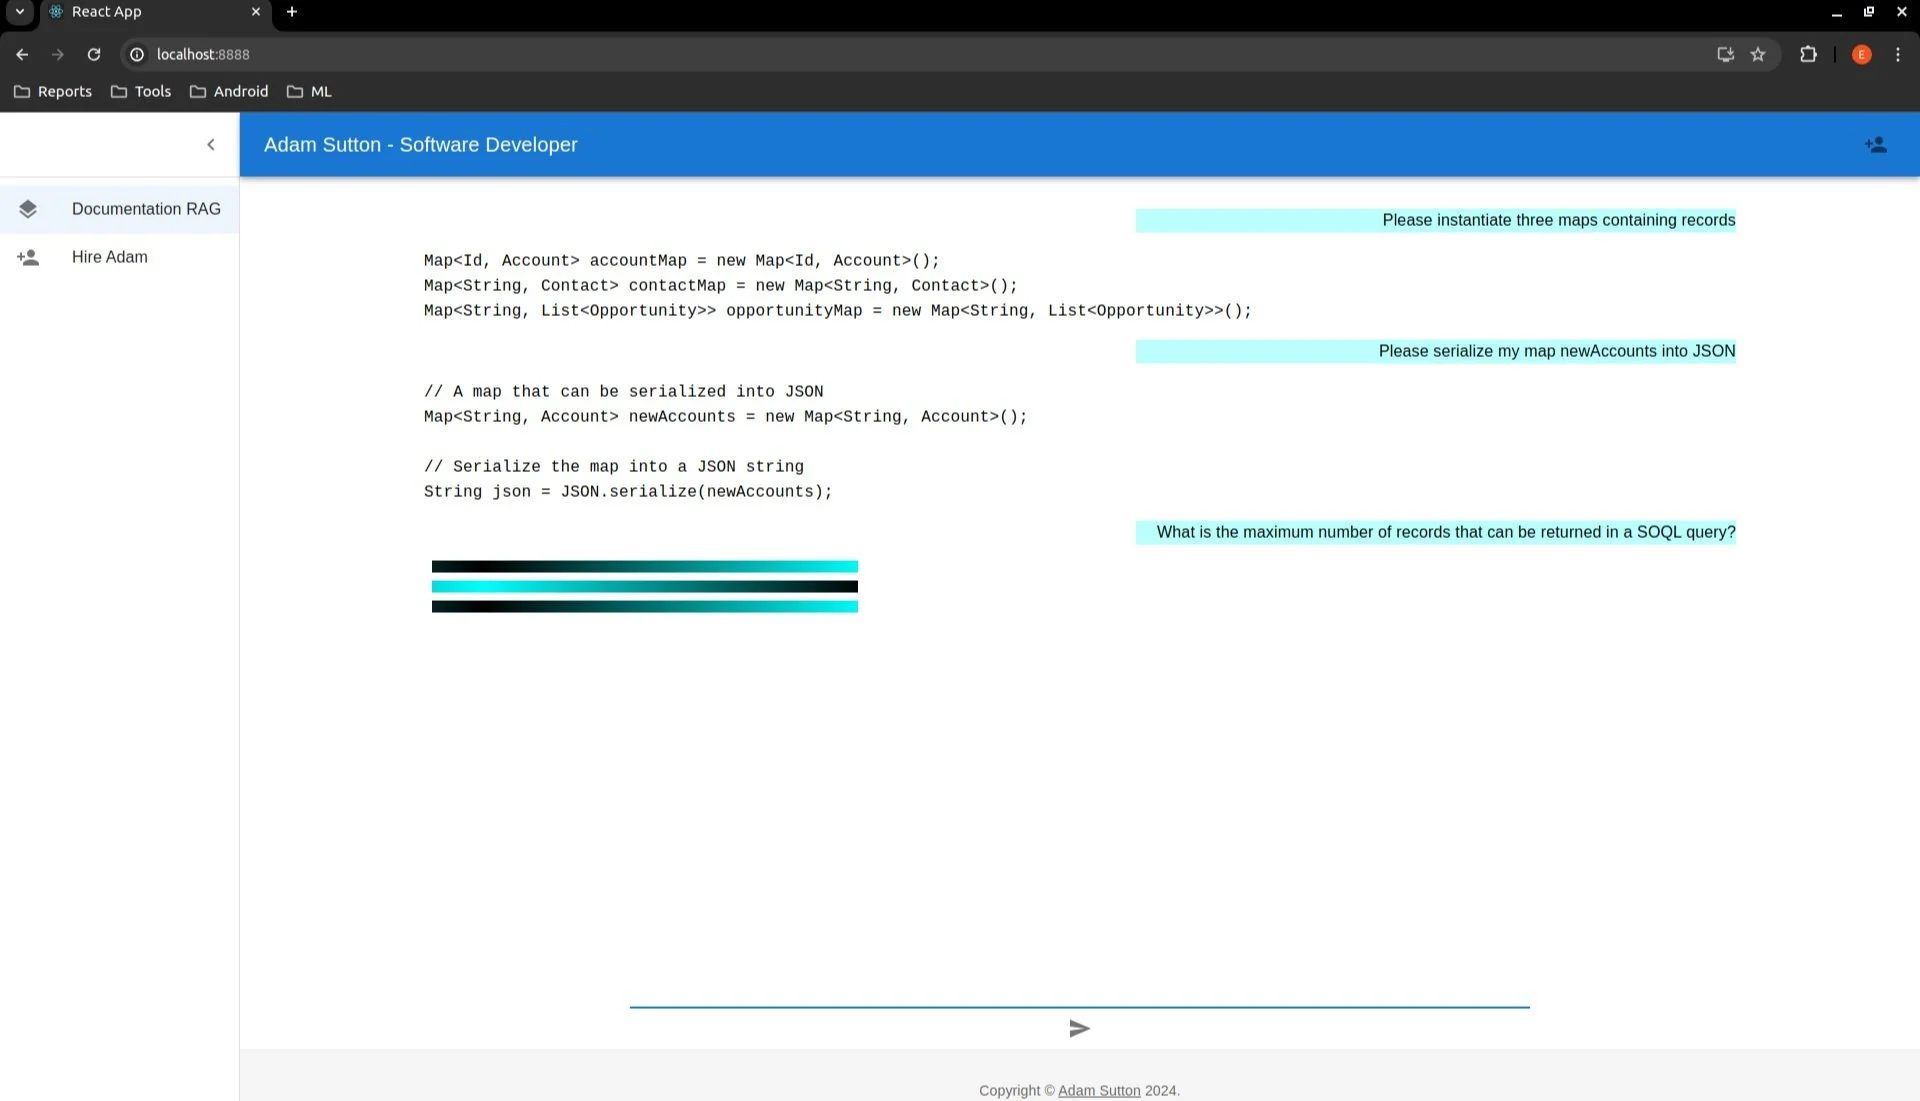Send the message using the arrow icon
The height and width of the screenshot is (1101, 1920).
coord(1079,1028)
